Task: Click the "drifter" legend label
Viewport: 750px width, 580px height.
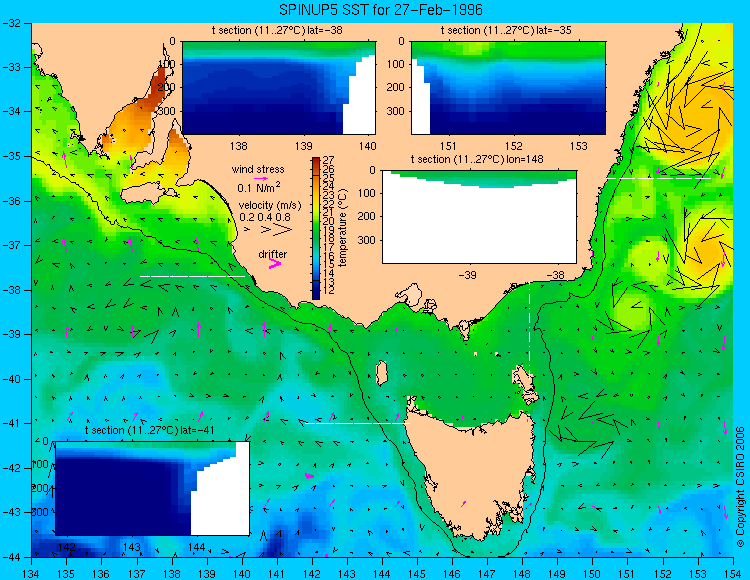Action: [x=273, y=254]
